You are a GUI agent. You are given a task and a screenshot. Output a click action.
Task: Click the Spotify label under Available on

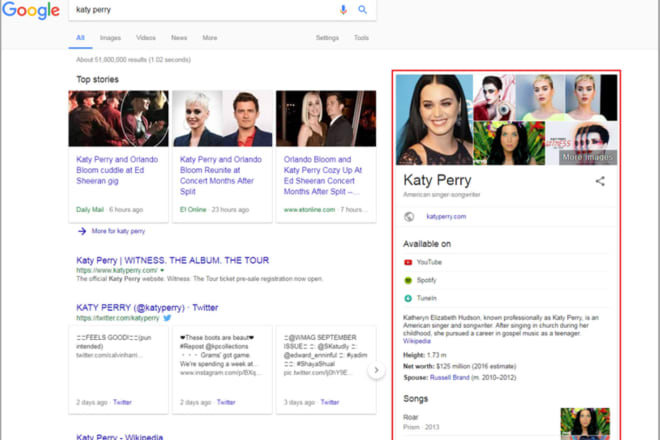[426, 280]
